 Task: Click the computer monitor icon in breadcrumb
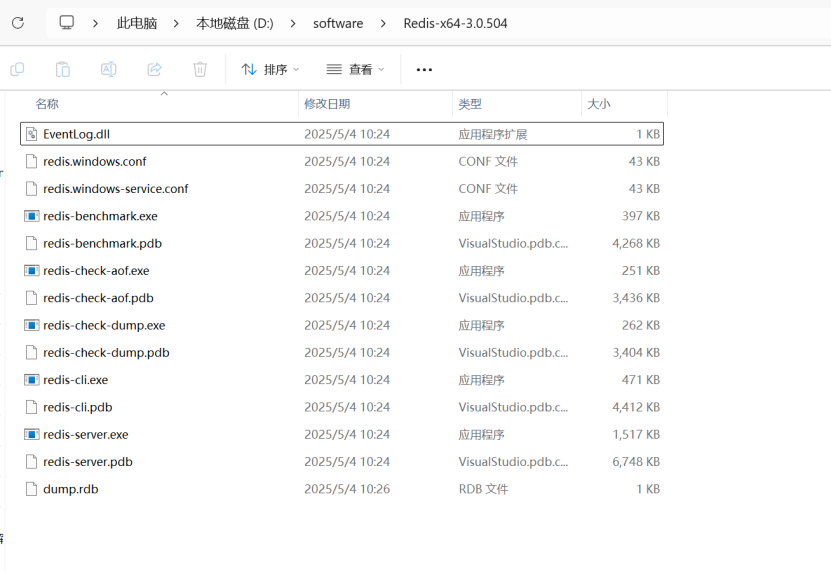tap(67, 23)
